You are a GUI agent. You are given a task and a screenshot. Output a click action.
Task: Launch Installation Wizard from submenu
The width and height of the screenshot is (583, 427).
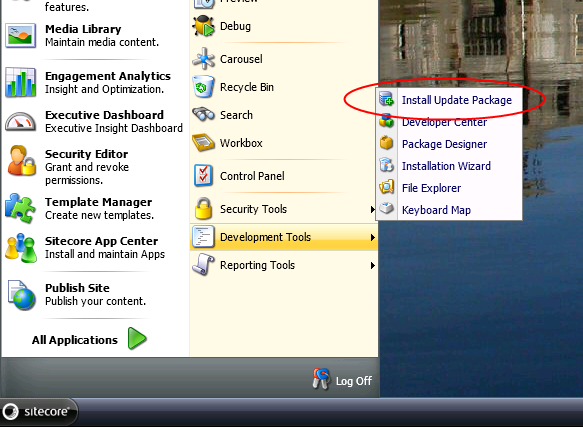pyautogui.click(x=449, y=166)
